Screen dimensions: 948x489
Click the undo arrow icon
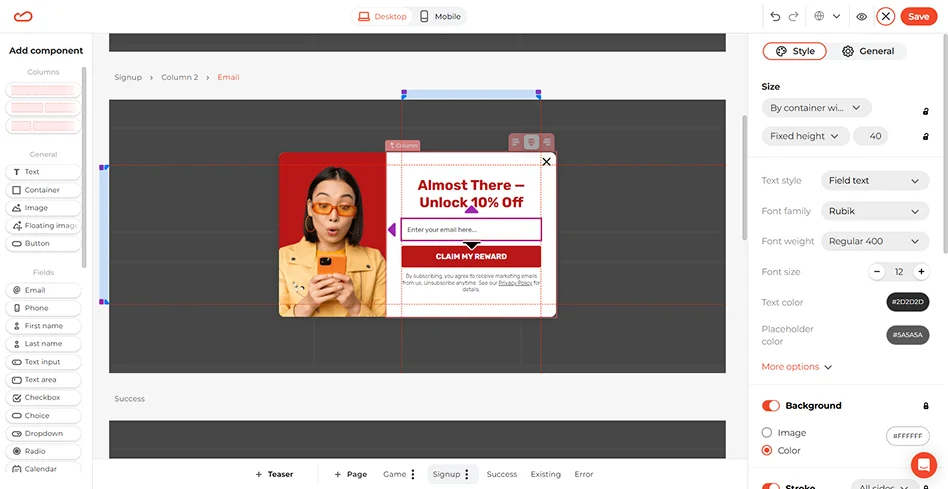click(x=775, y=16)
